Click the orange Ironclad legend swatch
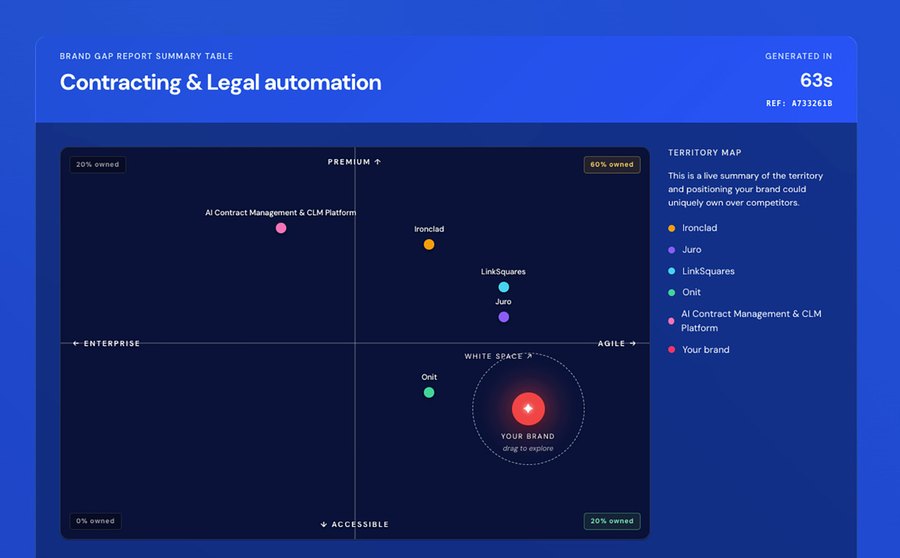This screenshot has width=900, height=558. pyautogui.click(x=672, y=228)
